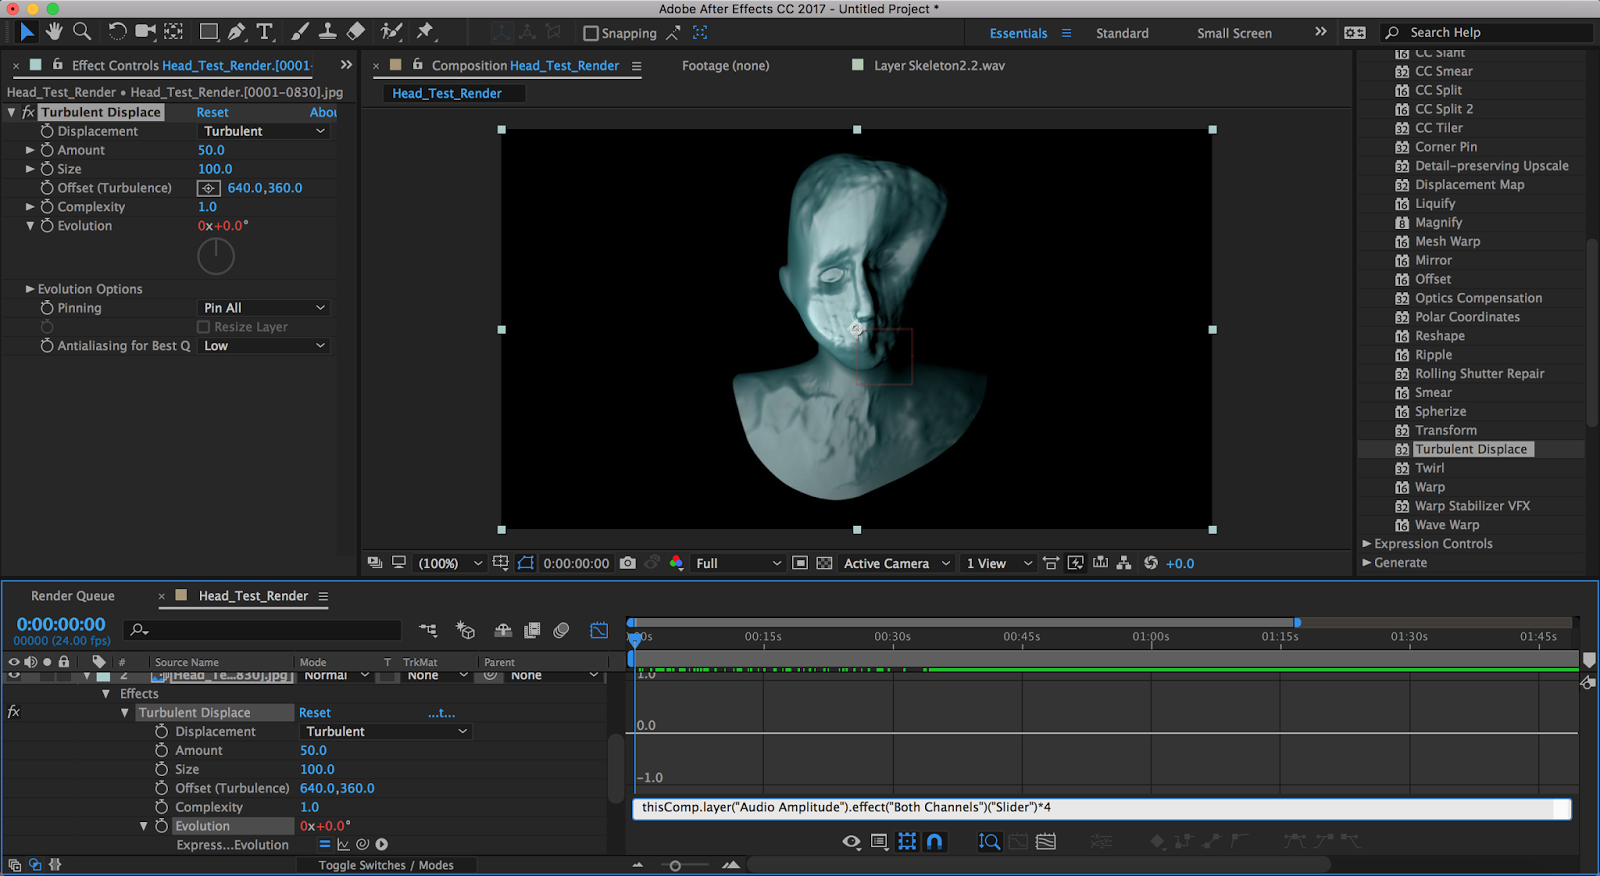
Task: Switch to the Standard workspace
Action: tap(1122, 33)
